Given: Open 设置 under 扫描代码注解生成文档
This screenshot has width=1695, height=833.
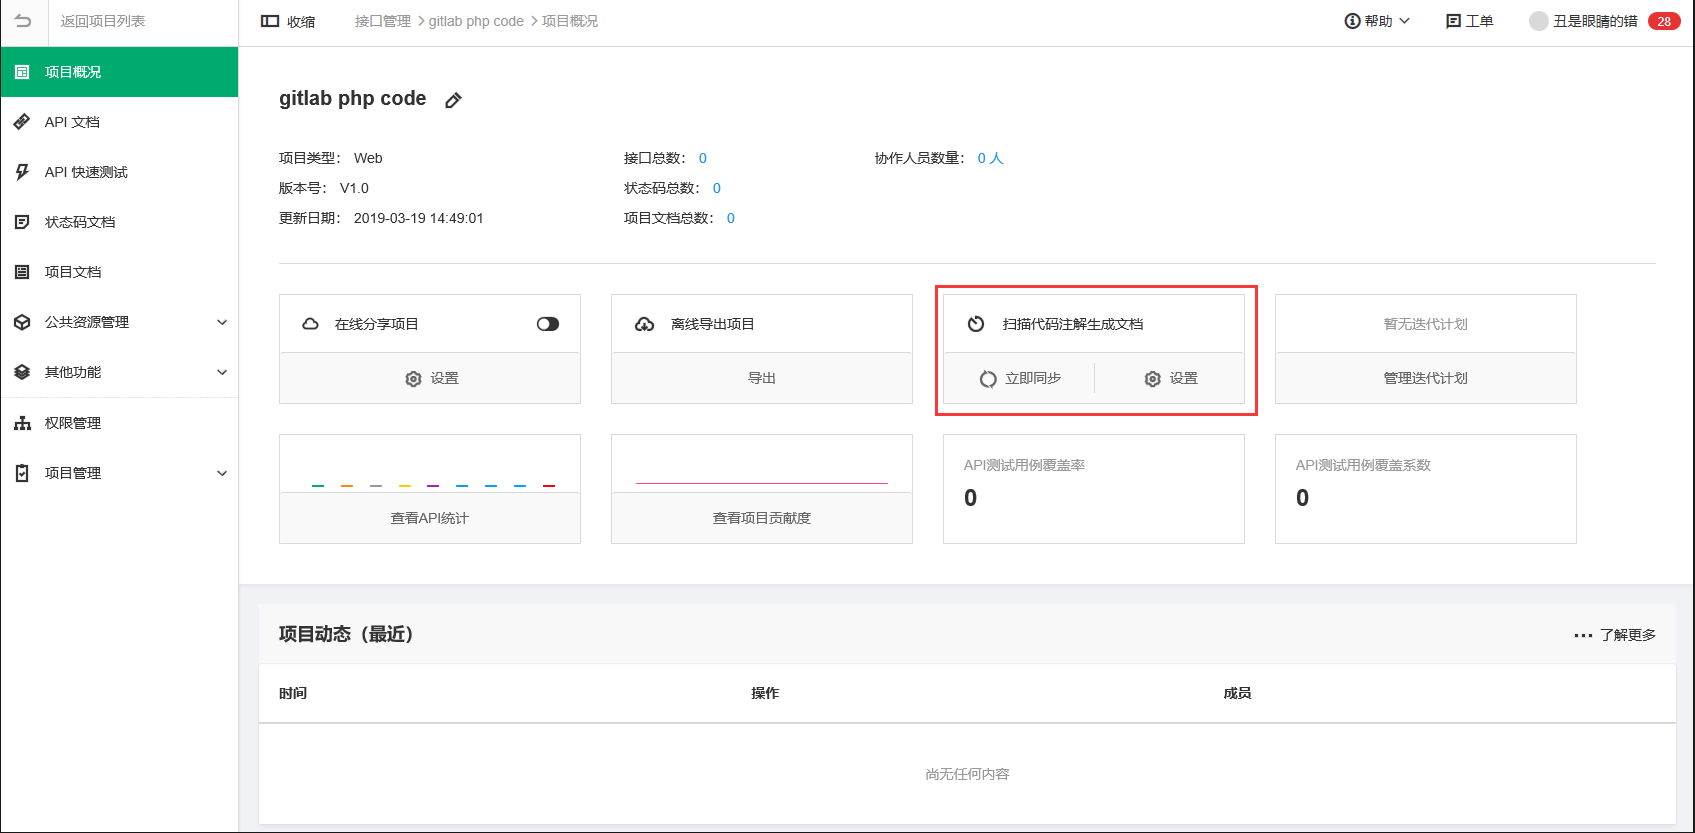Looking at the screenshot, I should click(x=1170, y=378).
